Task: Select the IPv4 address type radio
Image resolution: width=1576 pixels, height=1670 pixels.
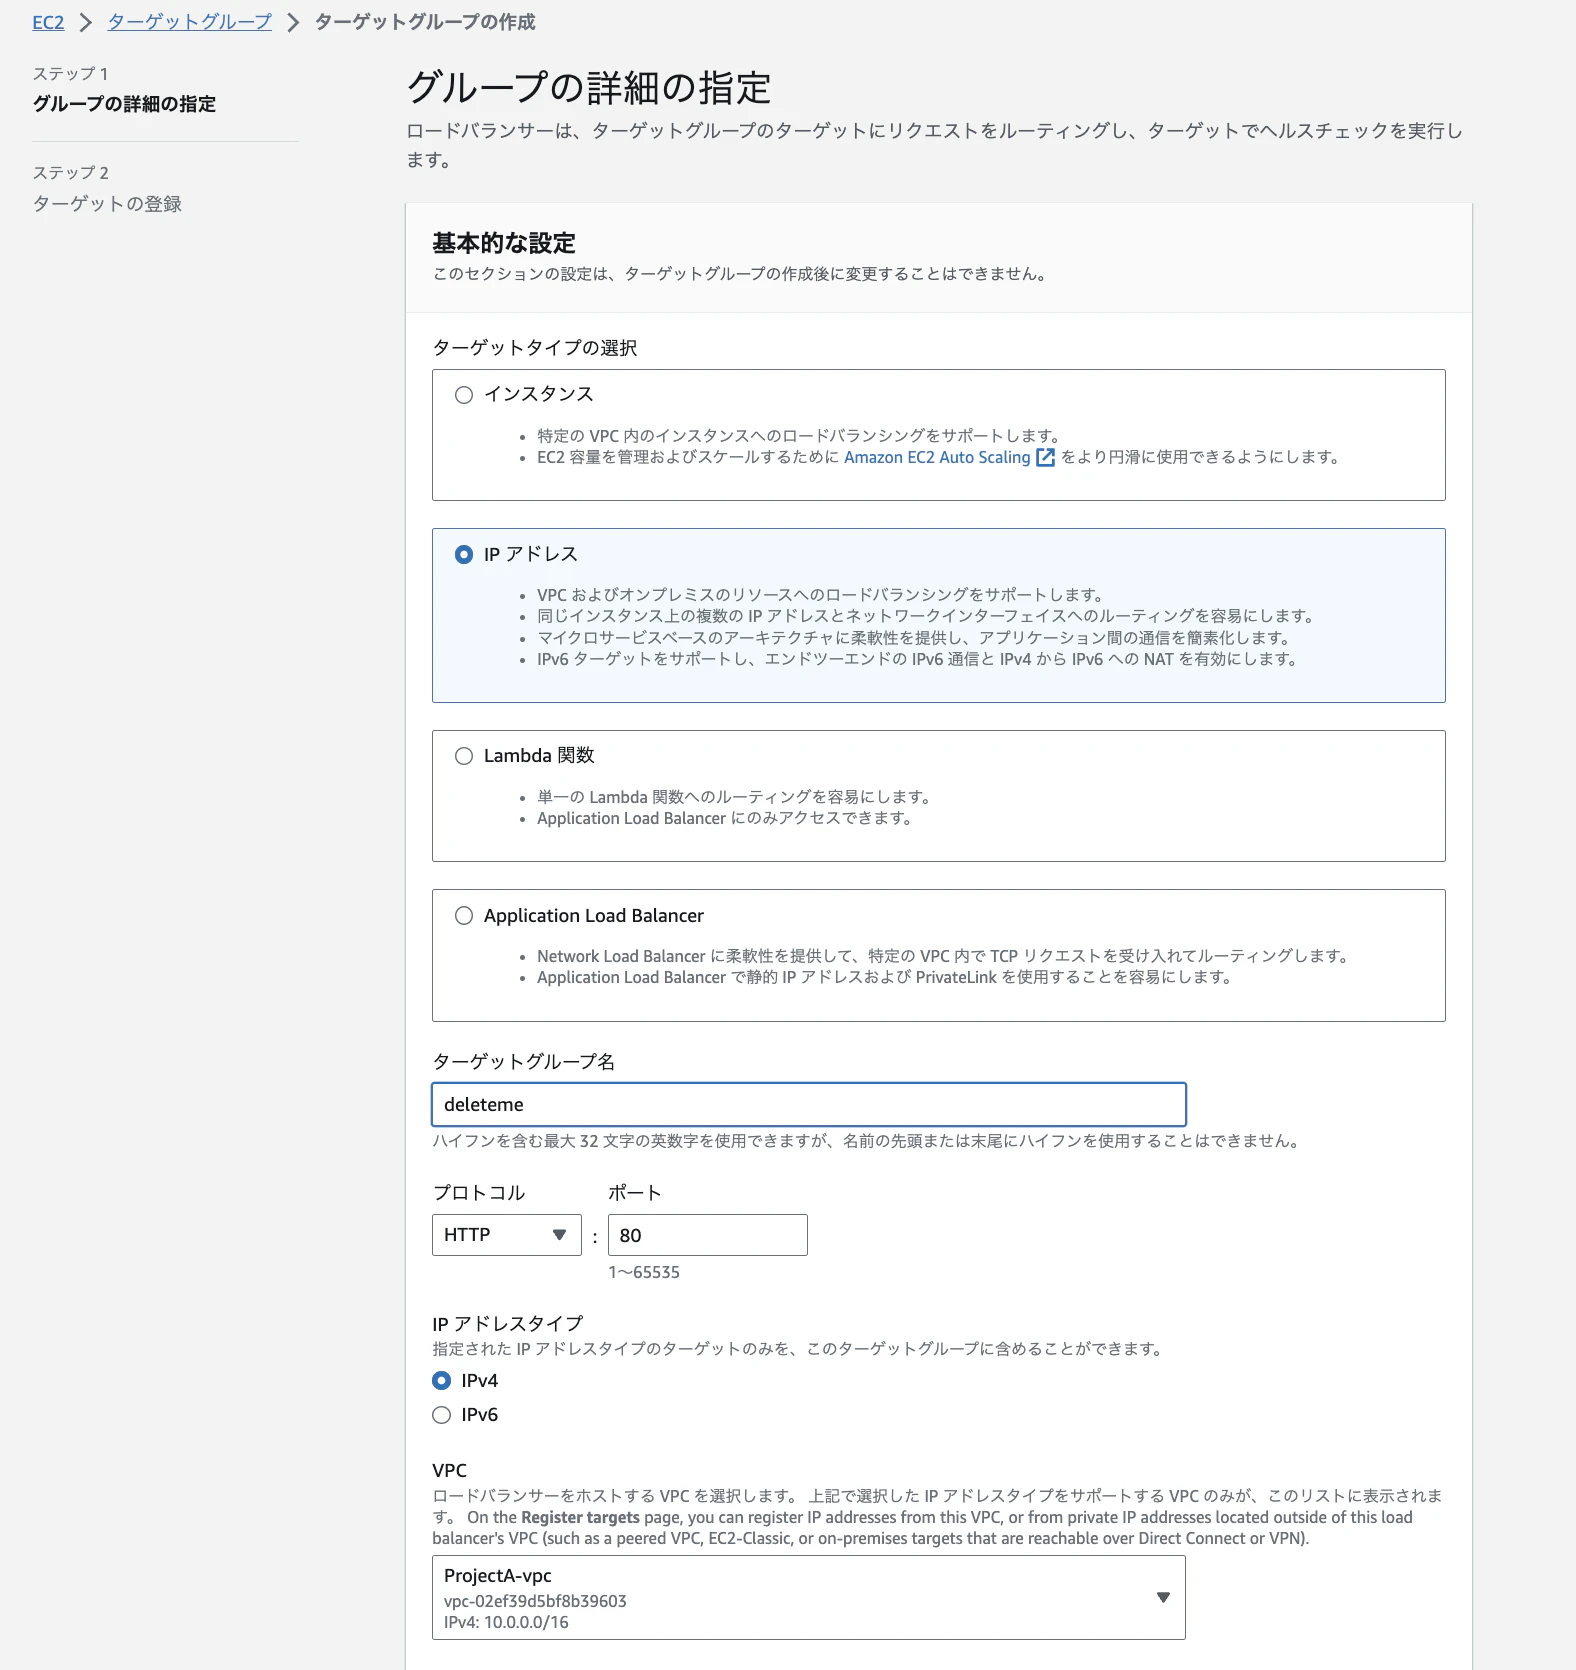Action: click(442, 1381)
